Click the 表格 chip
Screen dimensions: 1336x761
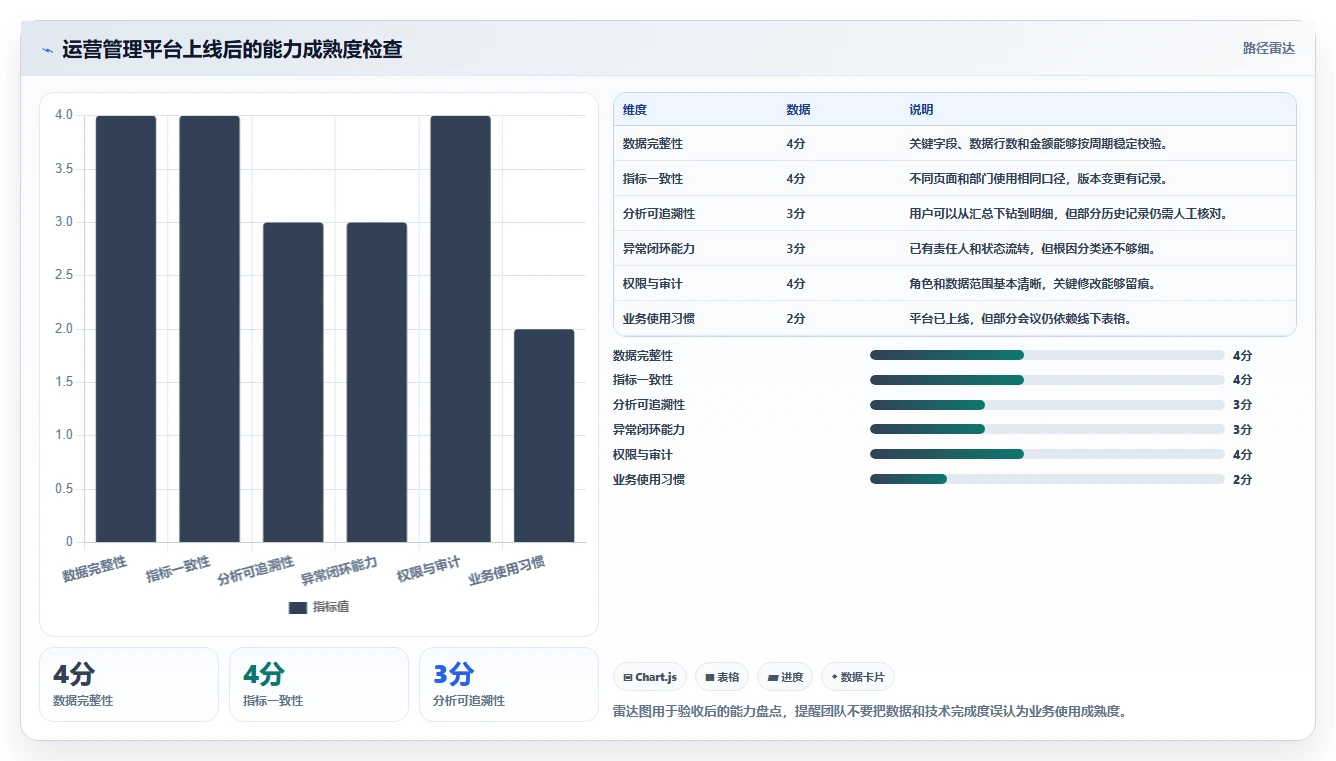pyautogui.click(x=722, y=677)
